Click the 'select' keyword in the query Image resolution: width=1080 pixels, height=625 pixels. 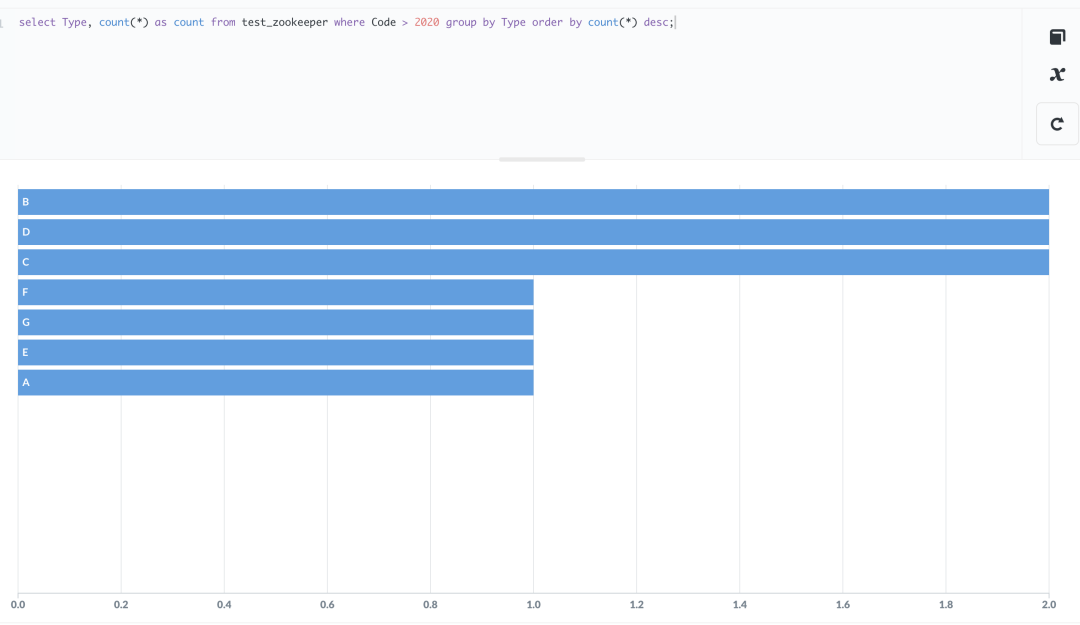37,23
